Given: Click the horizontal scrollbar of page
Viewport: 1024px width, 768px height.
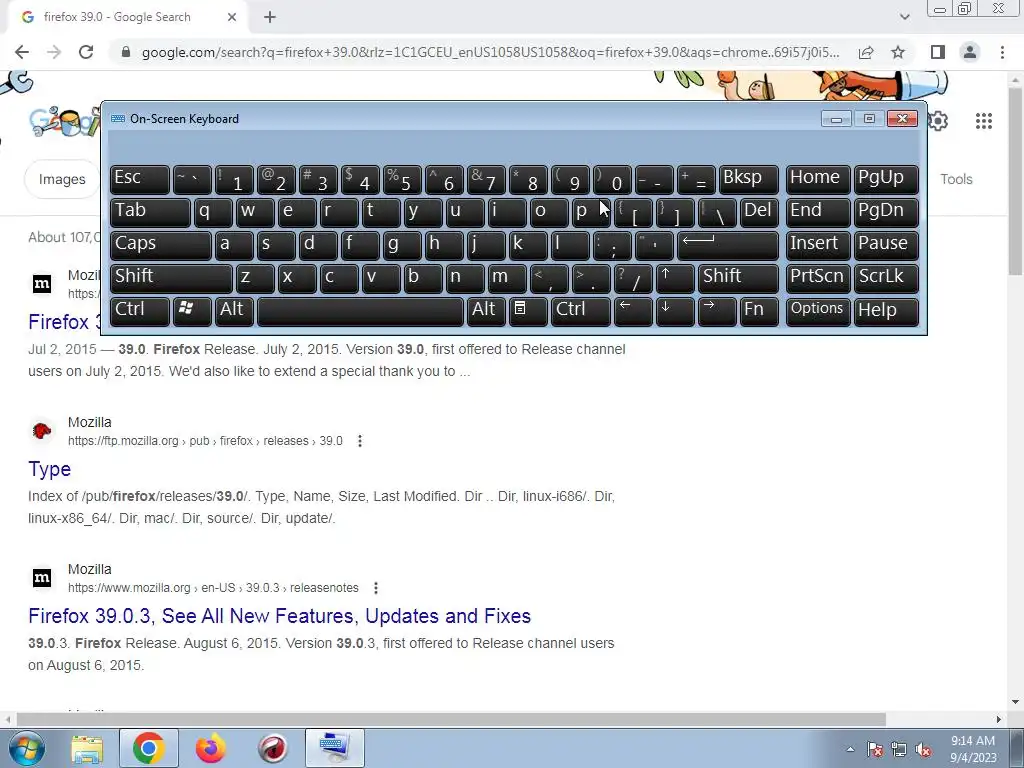Looking at the screenshot, I should click(x=451, y=719).
